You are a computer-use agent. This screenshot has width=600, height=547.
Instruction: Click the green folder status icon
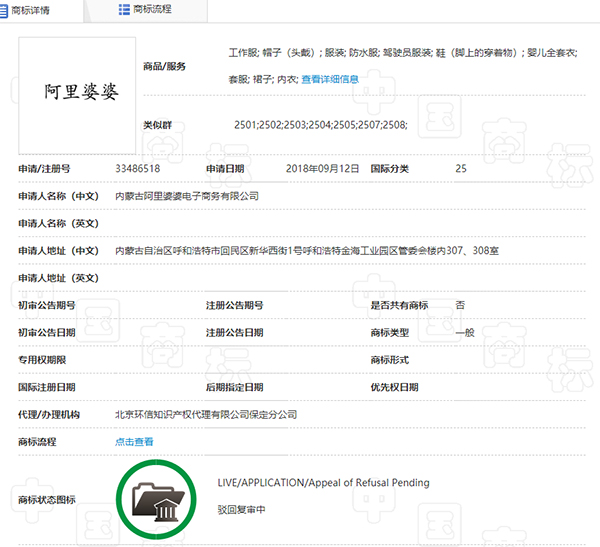point(156,499)
